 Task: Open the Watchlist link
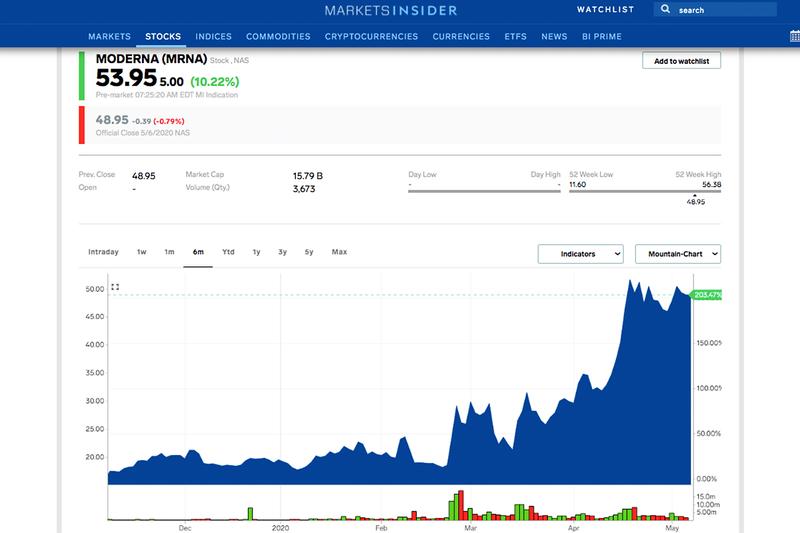[606, 9]
